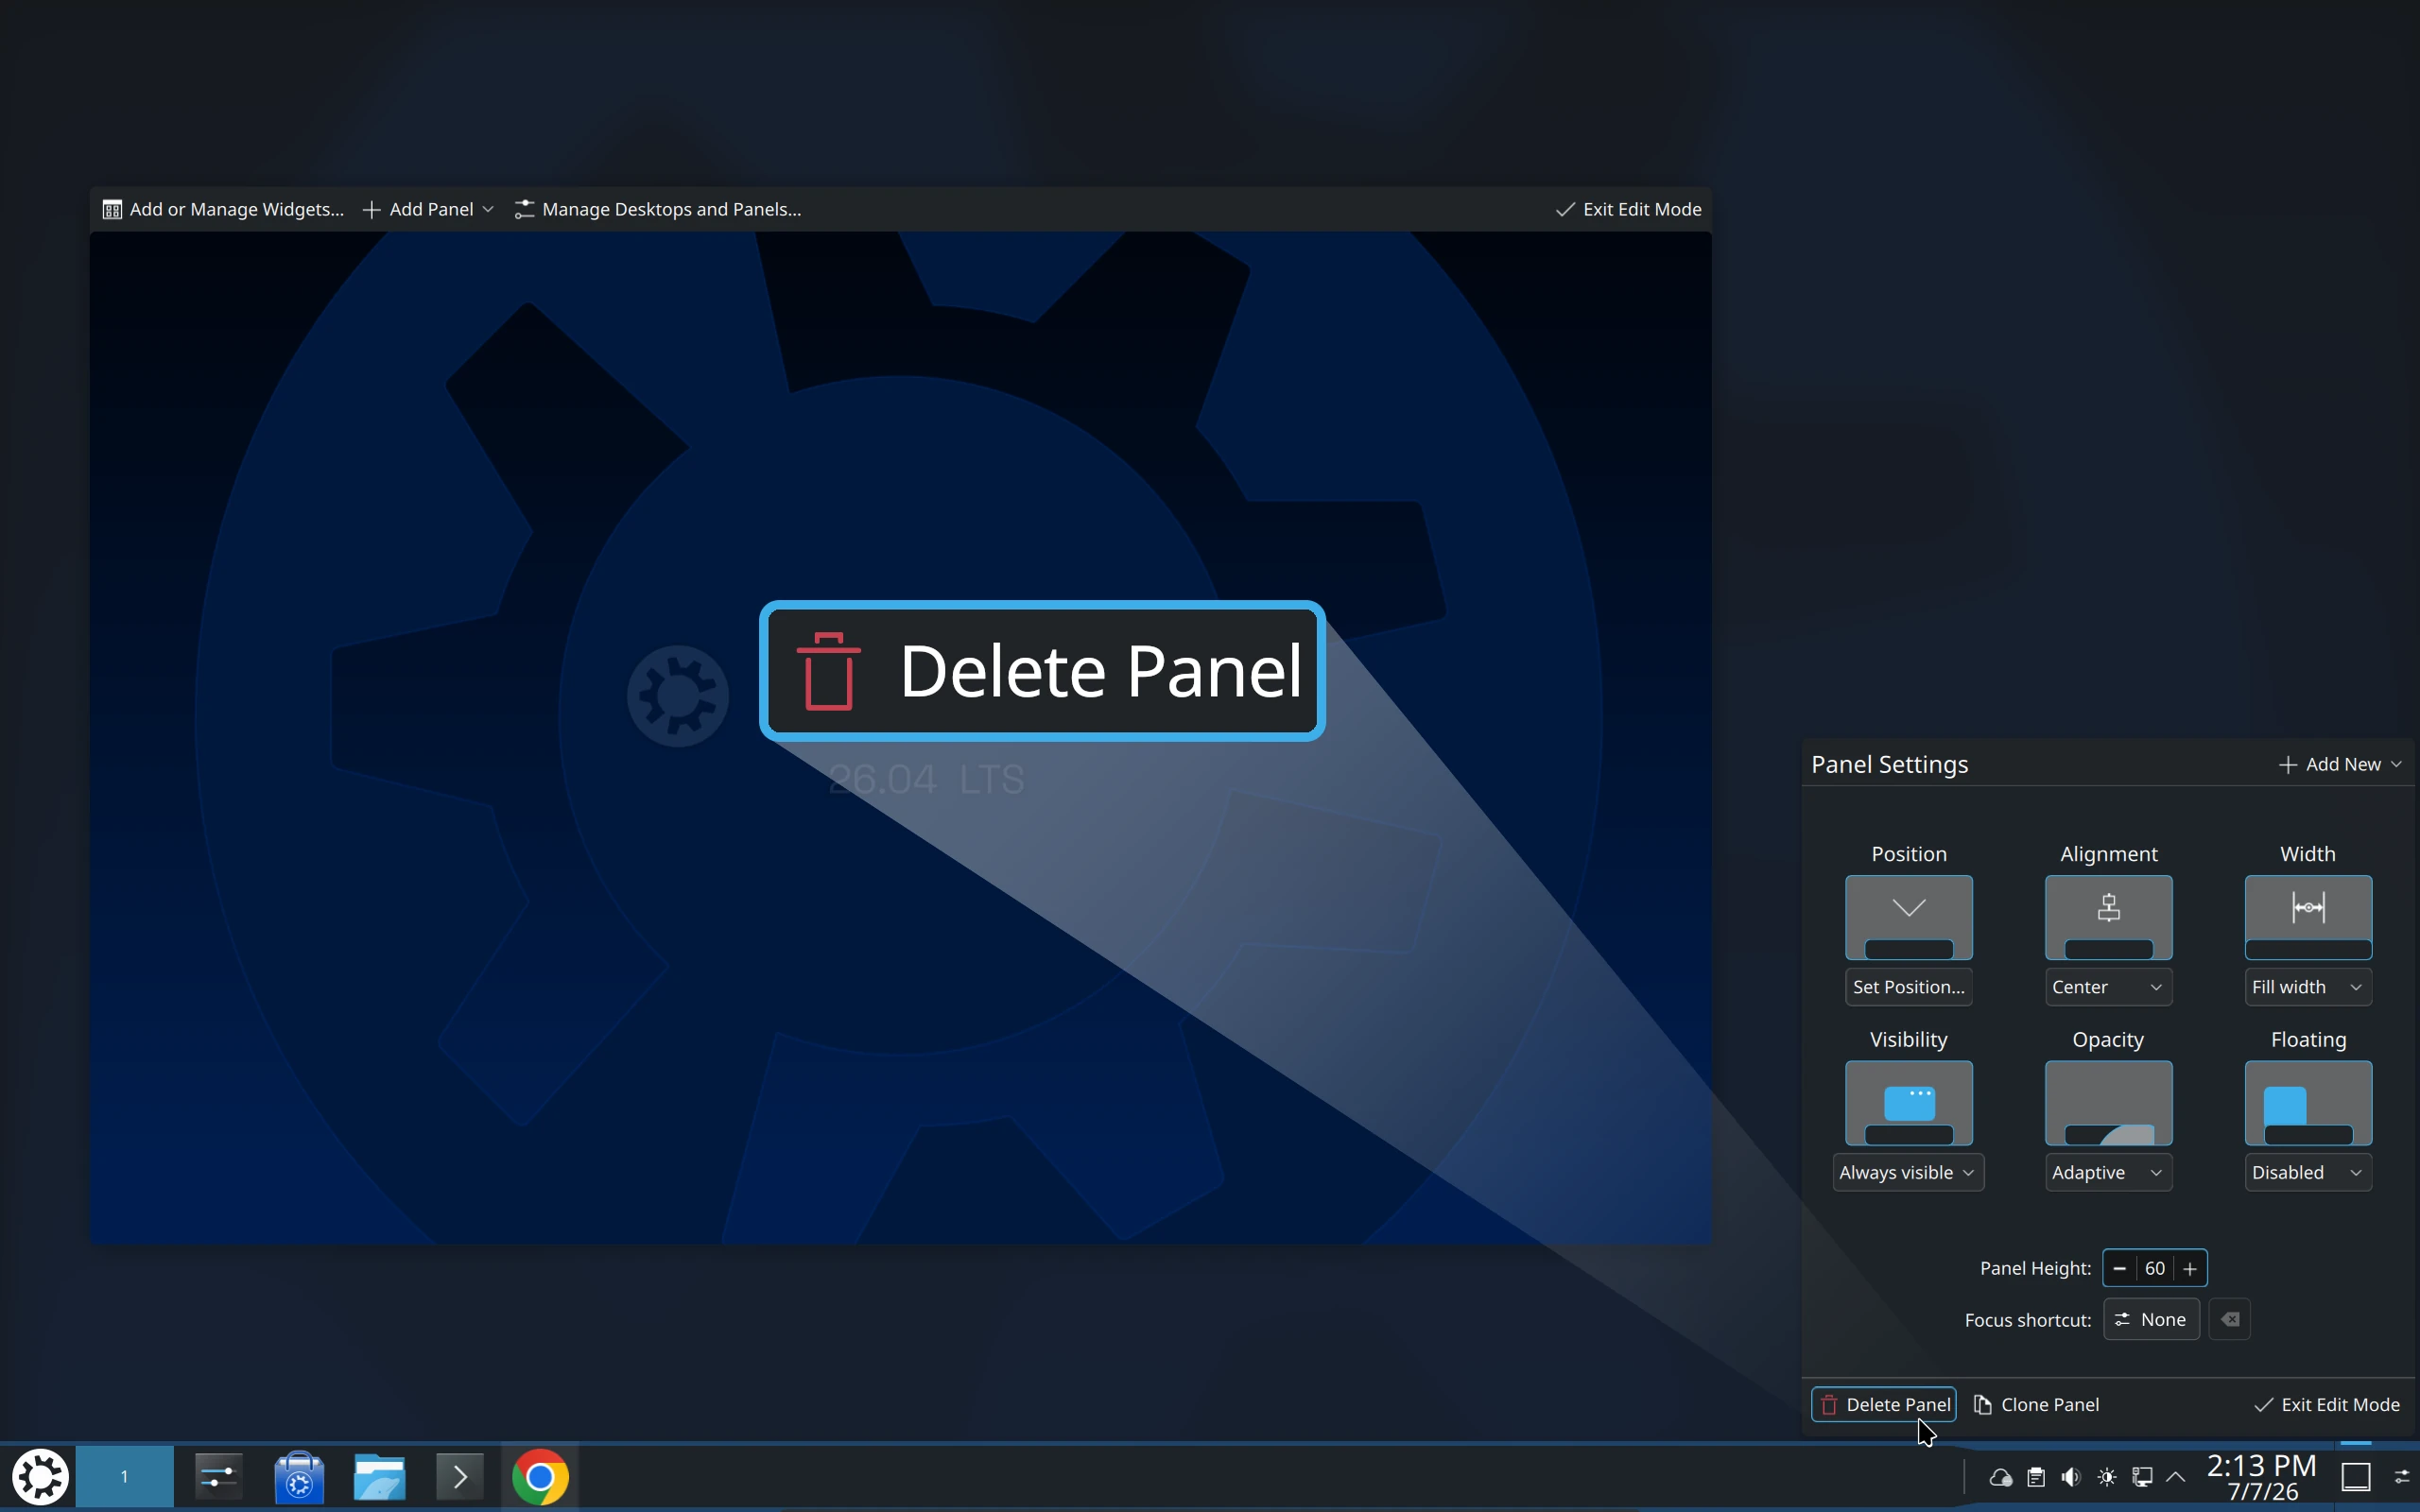Open the Center alignment dropdown
Image resolution: width=2420 pixels, height=1512 pixels.
2108,987
